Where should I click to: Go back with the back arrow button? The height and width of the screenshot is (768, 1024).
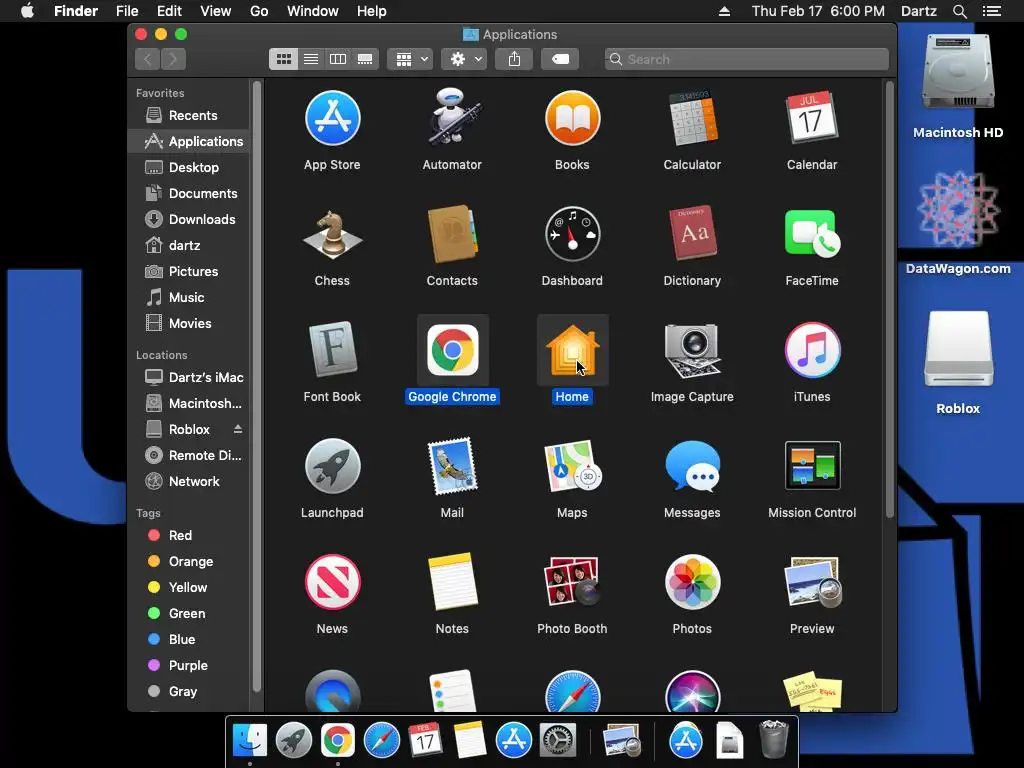(148, 59)
